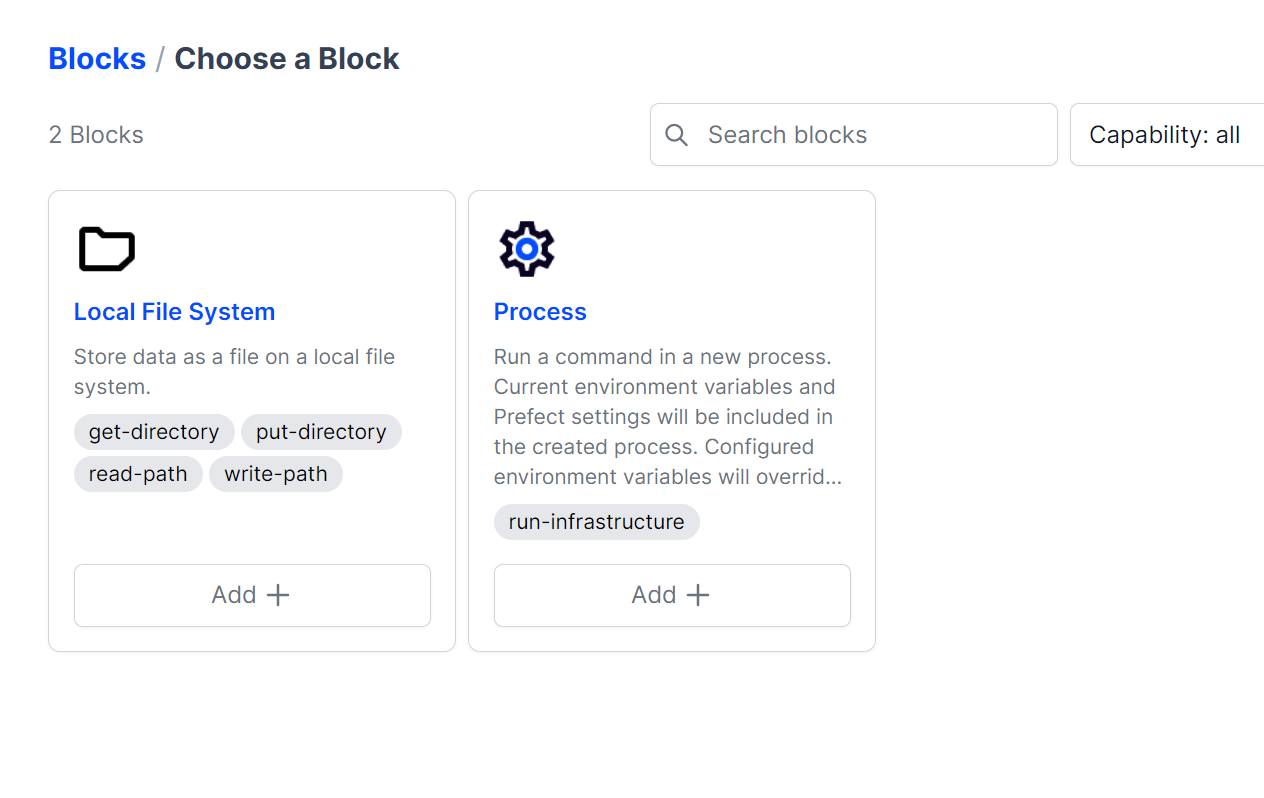Select the run-infrastructure capability tag

(596, 521)
